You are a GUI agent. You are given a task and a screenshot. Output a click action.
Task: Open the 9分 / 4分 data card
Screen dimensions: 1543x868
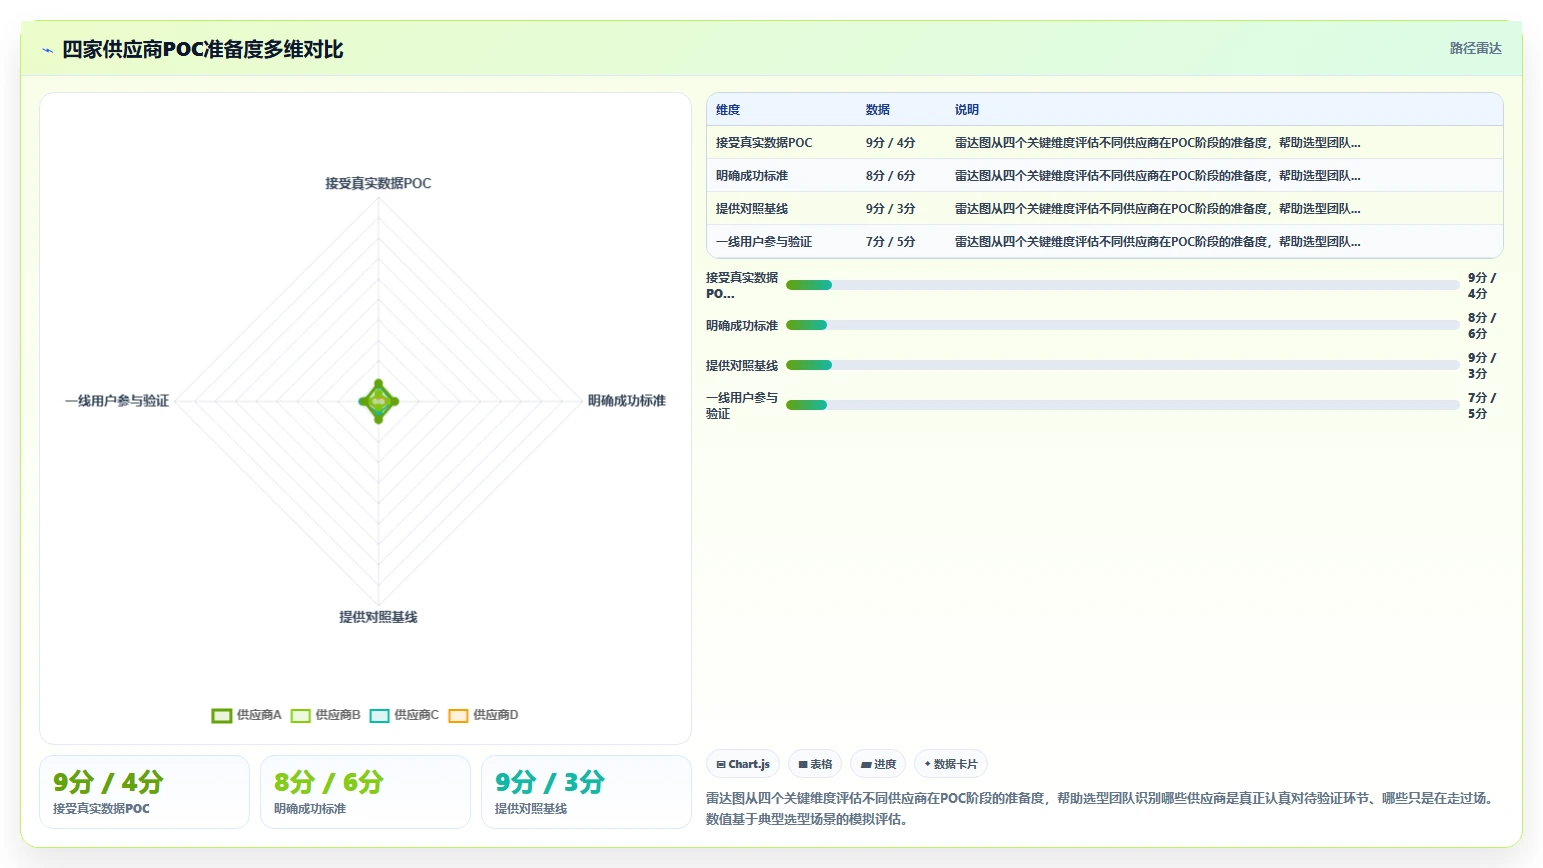click(x=144, y=792)
